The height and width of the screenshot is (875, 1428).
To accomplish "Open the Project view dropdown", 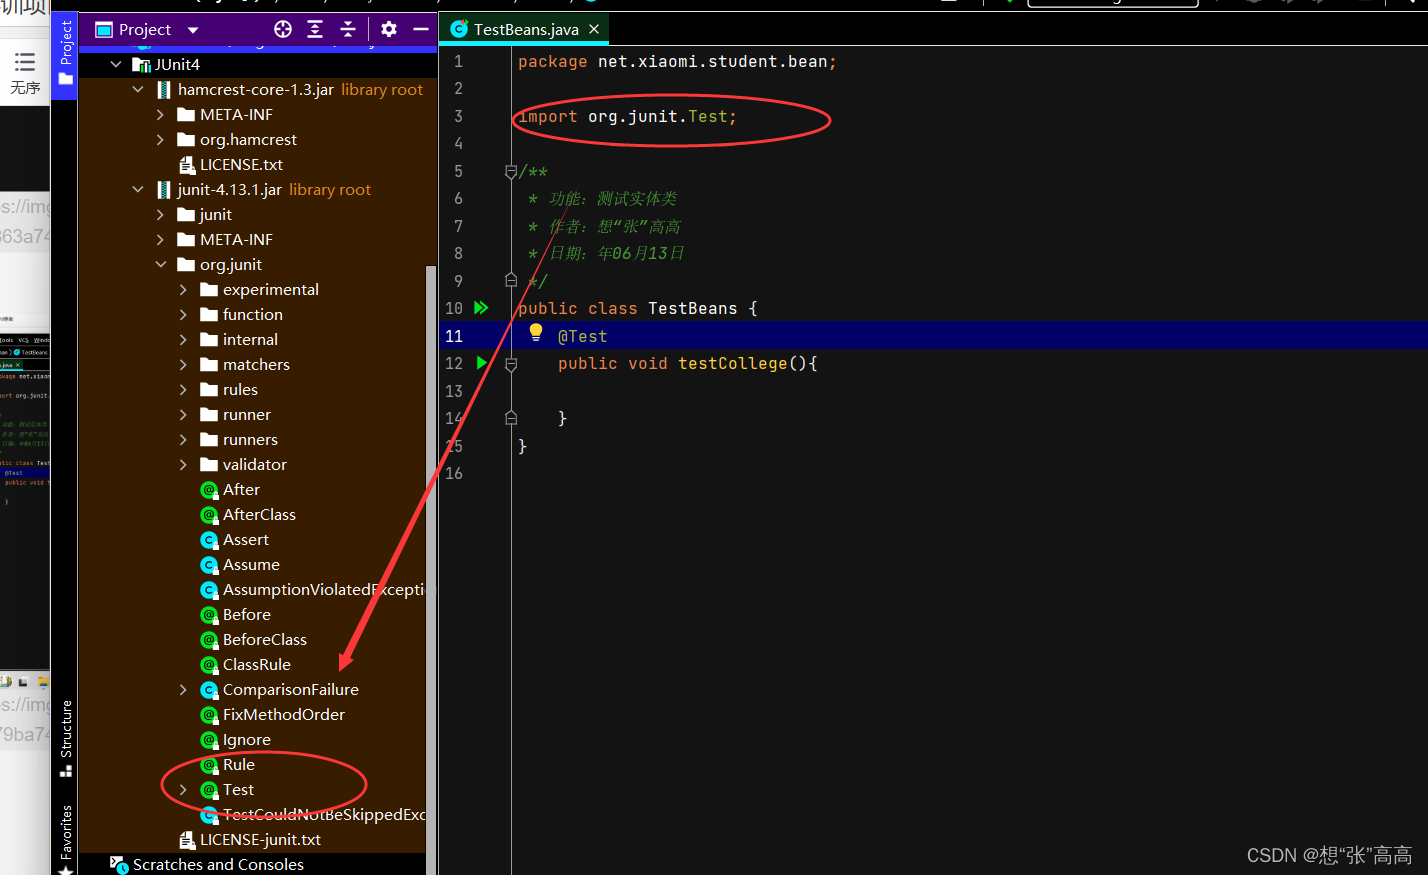I will coord(193,30).
